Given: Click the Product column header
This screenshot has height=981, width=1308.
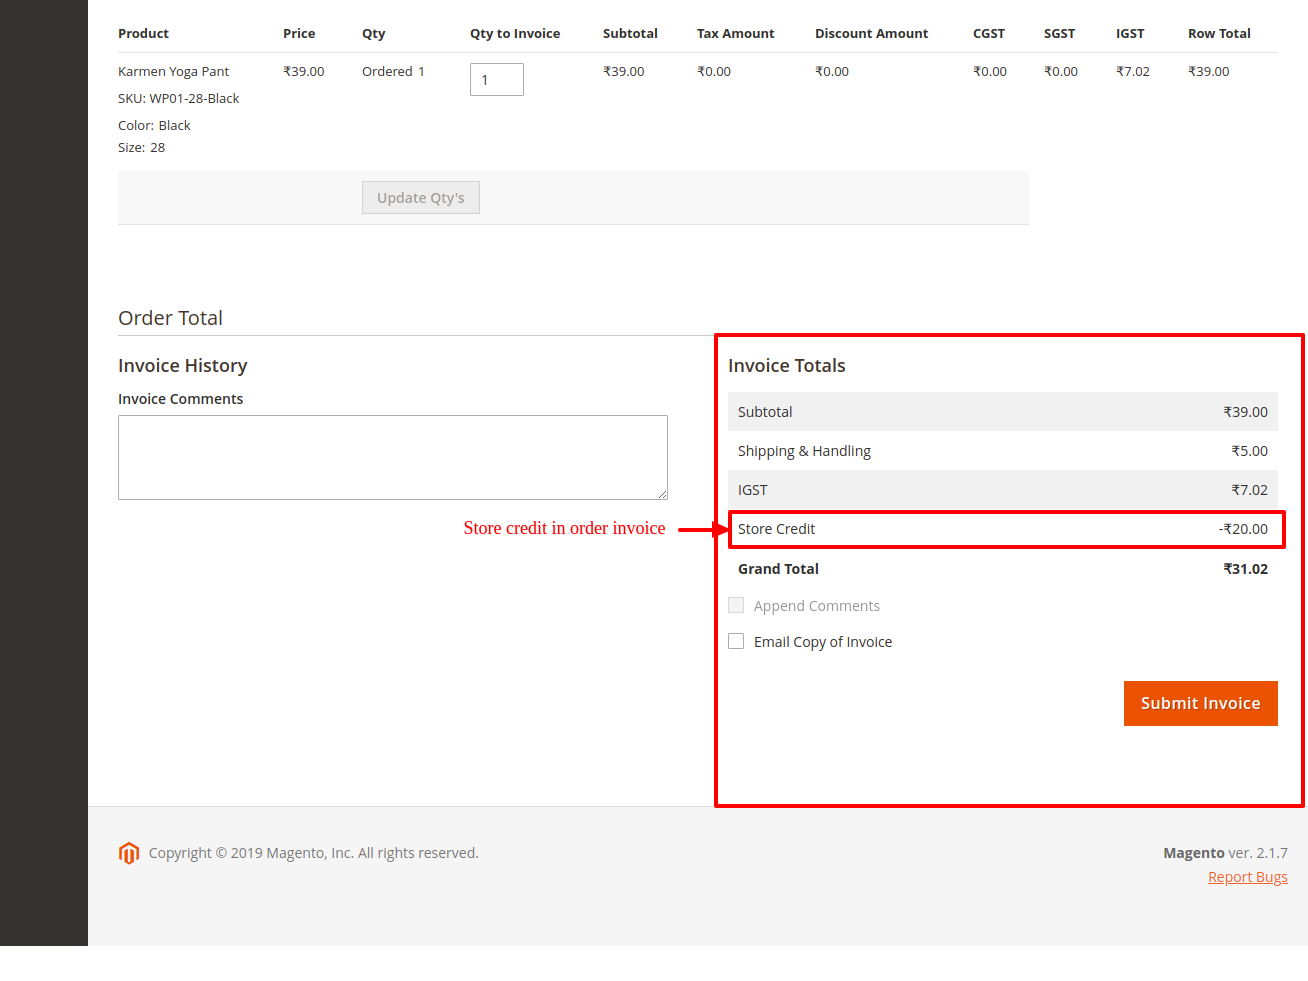Looking at the screenshot, I should pyautogui.click(x=143, y=34).
